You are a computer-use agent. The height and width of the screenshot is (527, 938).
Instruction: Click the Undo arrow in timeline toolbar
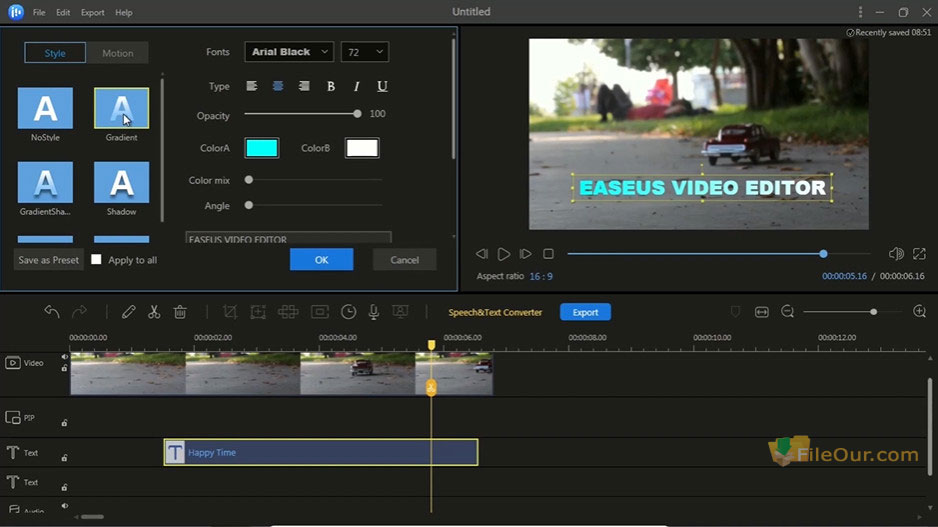click(52, 312)
